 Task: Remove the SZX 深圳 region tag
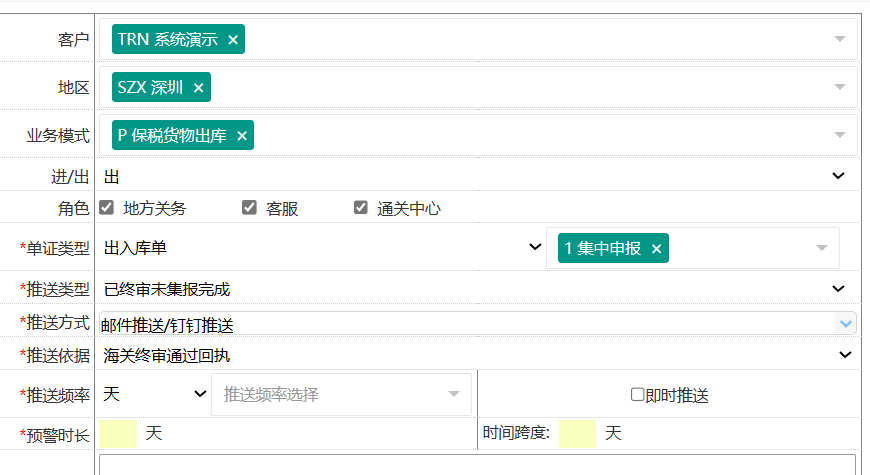click(x=198, y=88)
